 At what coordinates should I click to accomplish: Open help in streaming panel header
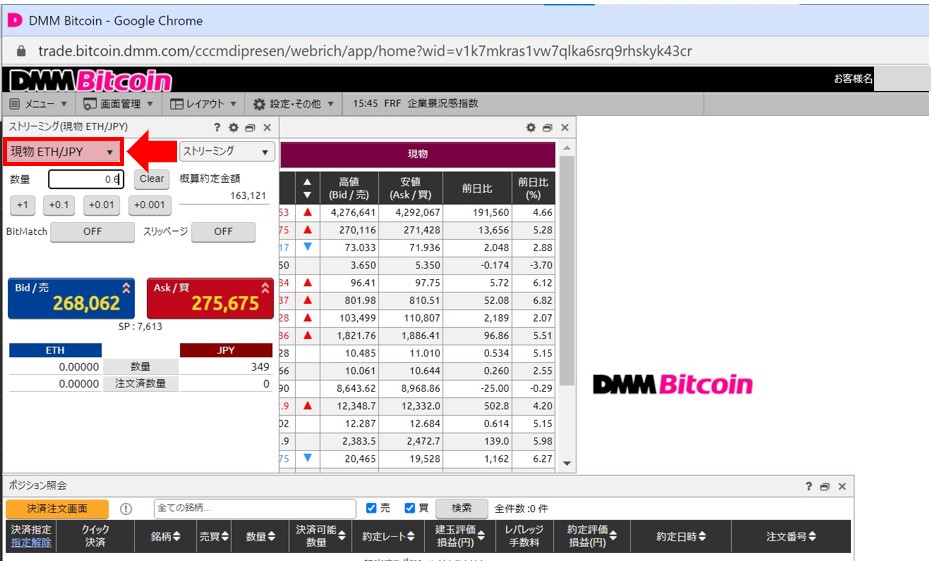[x=217, y=127]
